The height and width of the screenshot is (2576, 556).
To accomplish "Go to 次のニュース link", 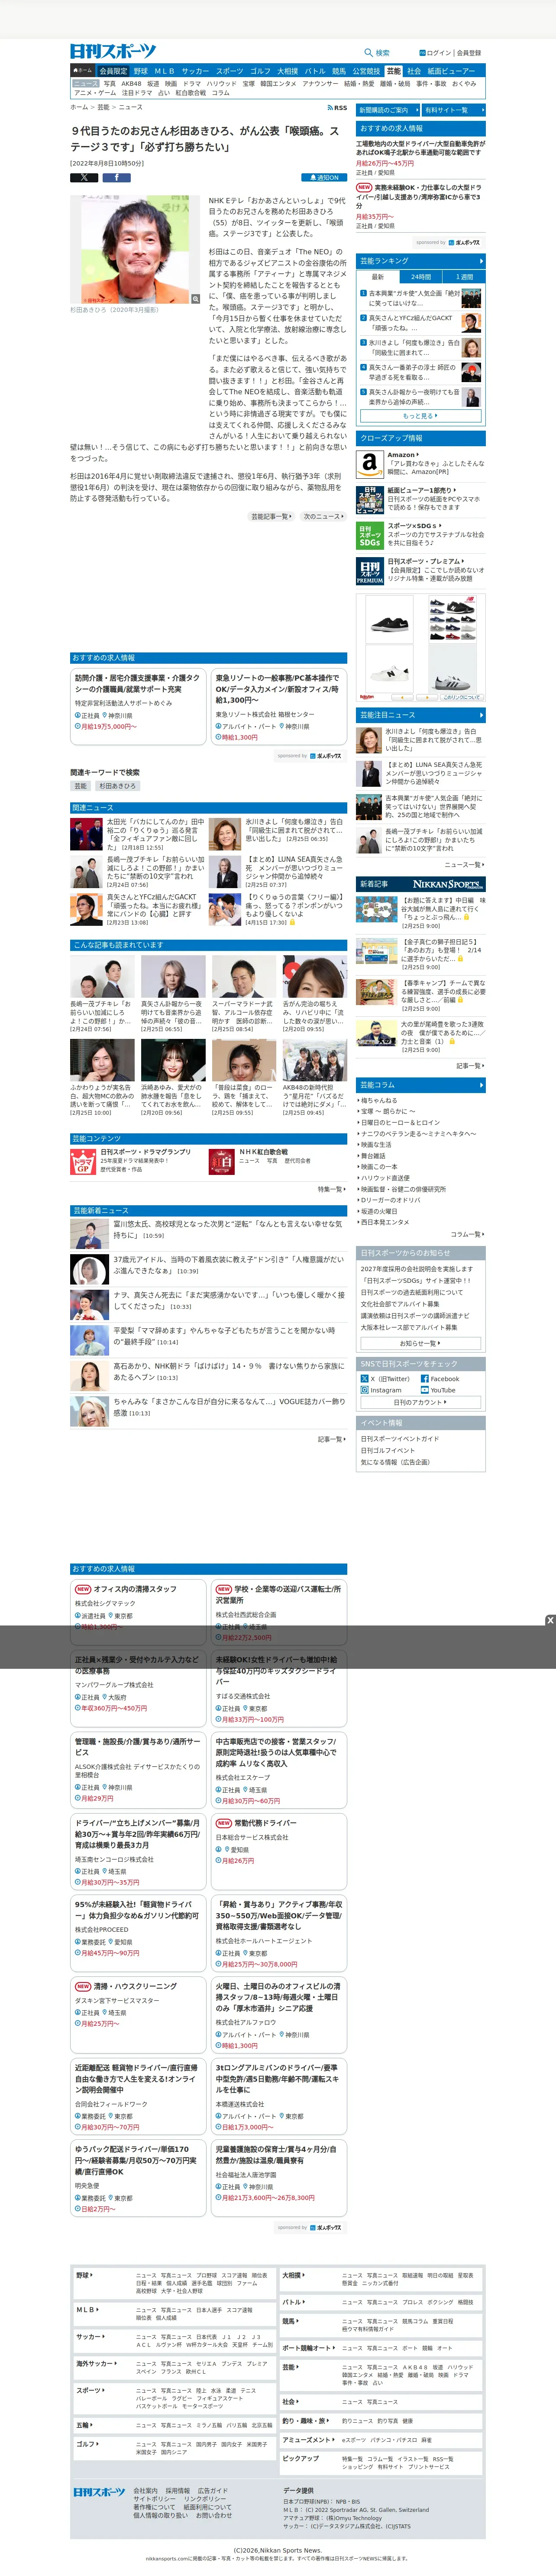I will pyautogui.click(x=324, y=517).
